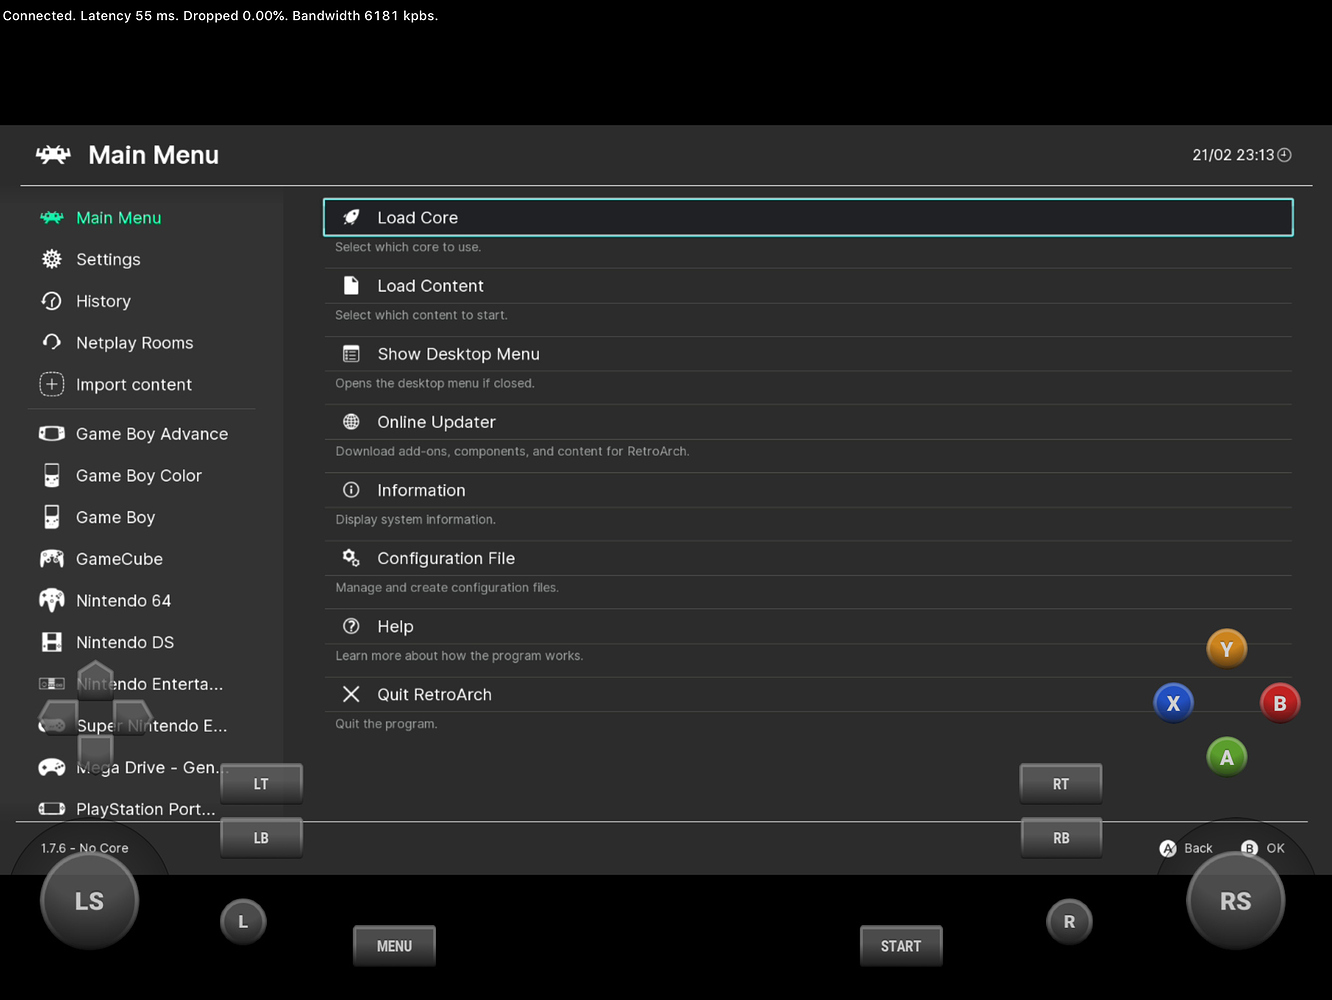Select the Quit RetroArch entry
Image resolution: width=1332 pixels, height=1000 pixels.
(x=808, y=693)
